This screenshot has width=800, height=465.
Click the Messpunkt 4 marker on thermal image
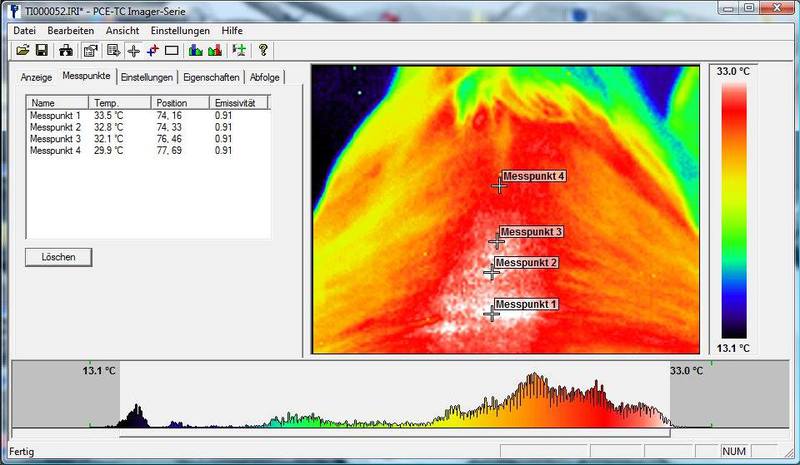pos(499,185)
